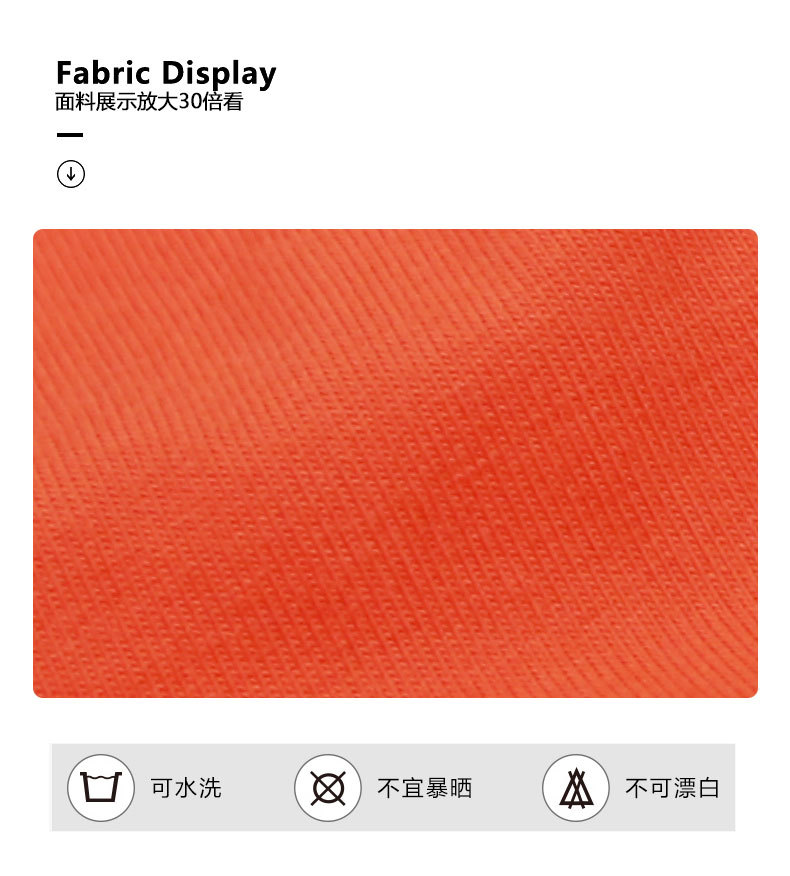Image resolution: width=790 pixels, height=876 pixels.
Task: Click the word Fabric in the heading
Action: point(103,73)
